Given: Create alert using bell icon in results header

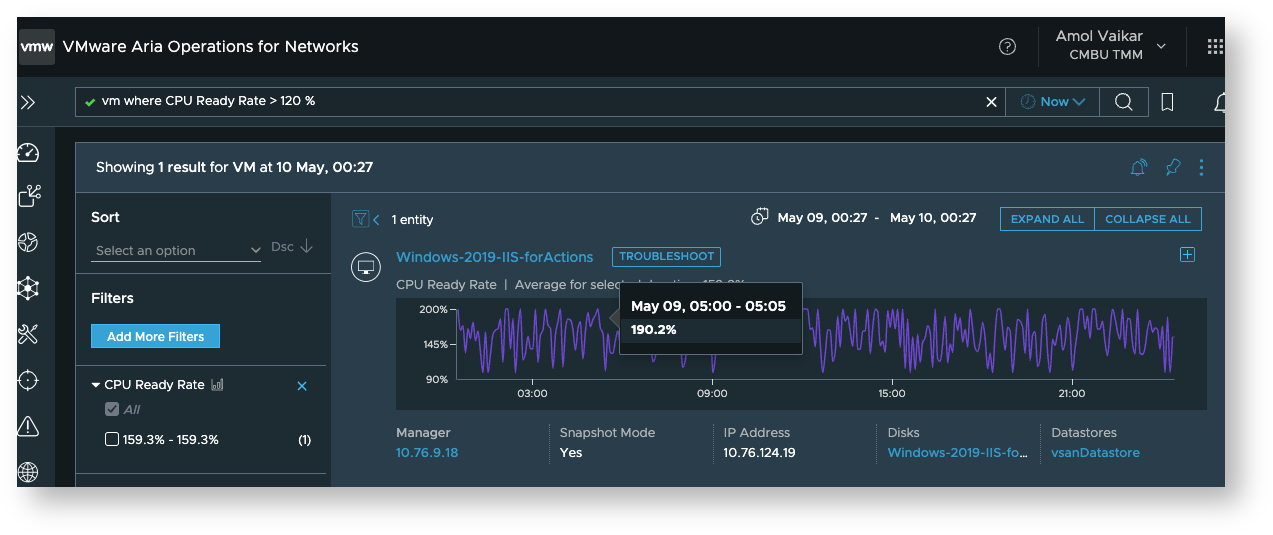Looking at the screenshot, I should 1138,167.
